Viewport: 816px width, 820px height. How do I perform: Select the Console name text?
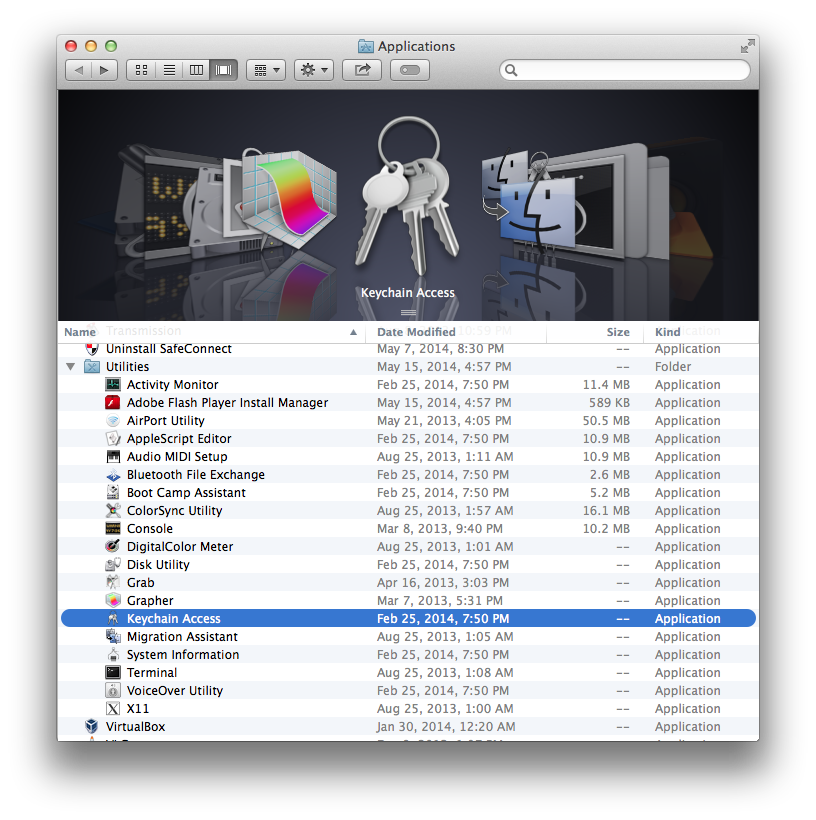(x=150, y=529)
